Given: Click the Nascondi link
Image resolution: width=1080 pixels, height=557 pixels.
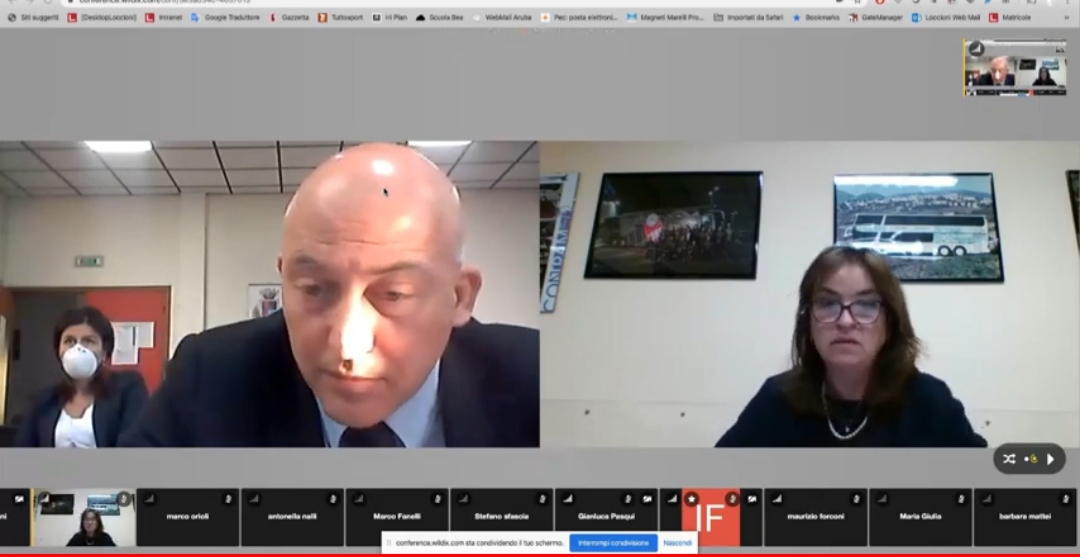Looking at the screenshot, I should point(678,543).
